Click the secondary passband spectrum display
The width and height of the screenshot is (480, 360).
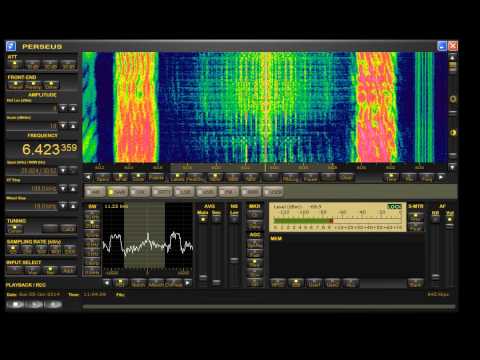point(148,238)
